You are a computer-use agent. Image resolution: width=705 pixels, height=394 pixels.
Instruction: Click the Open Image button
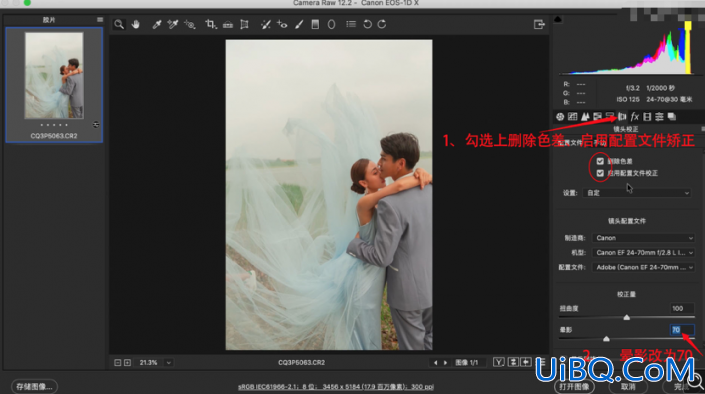574,386
